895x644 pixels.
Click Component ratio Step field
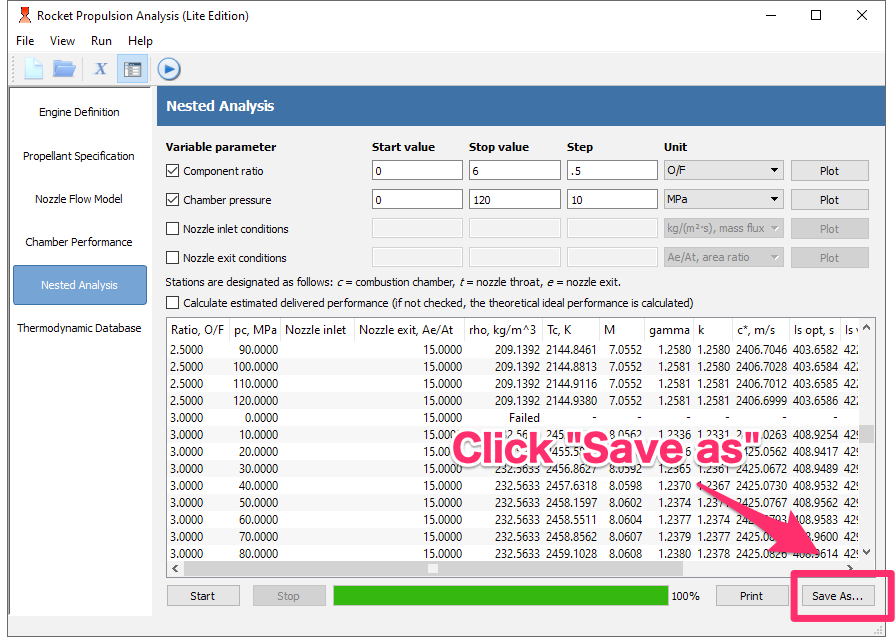coord(612,171)
